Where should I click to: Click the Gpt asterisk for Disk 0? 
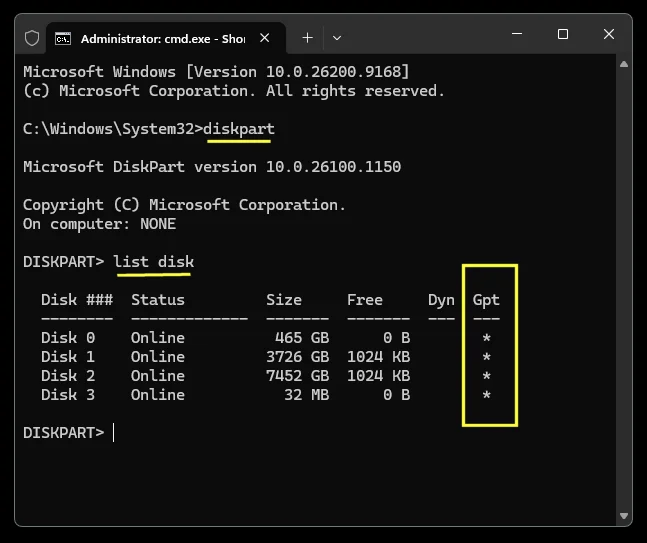pos(486,338)
